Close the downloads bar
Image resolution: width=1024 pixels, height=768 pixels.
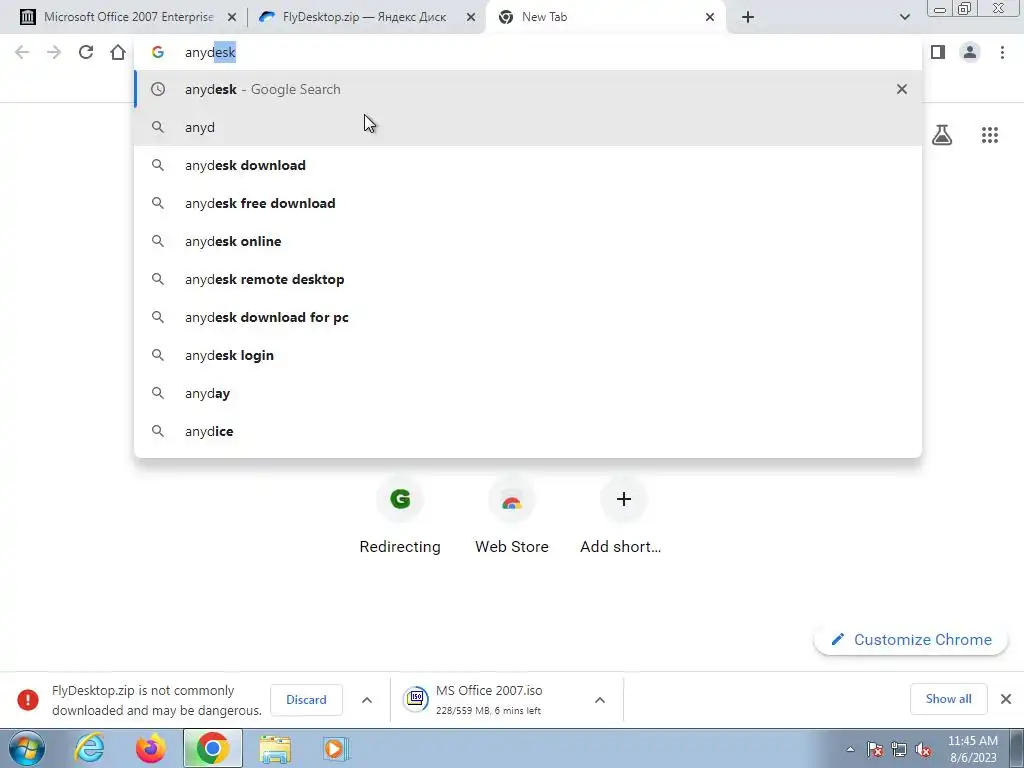coord(1006,699)
